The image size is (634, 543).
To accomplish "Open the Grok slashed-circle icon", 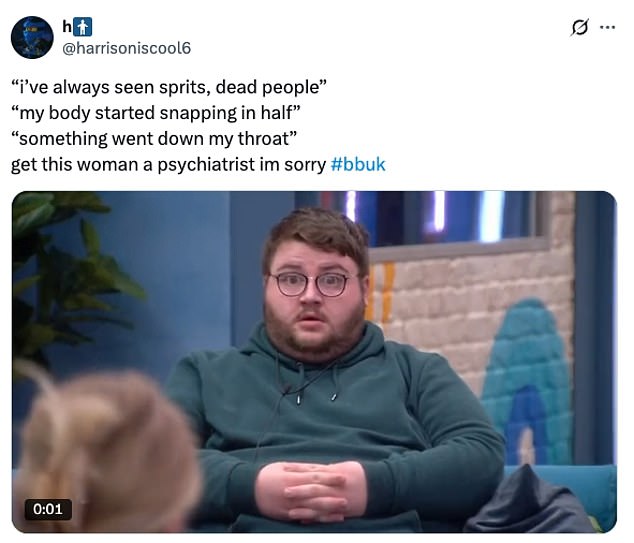I will (x=579, y=27).
